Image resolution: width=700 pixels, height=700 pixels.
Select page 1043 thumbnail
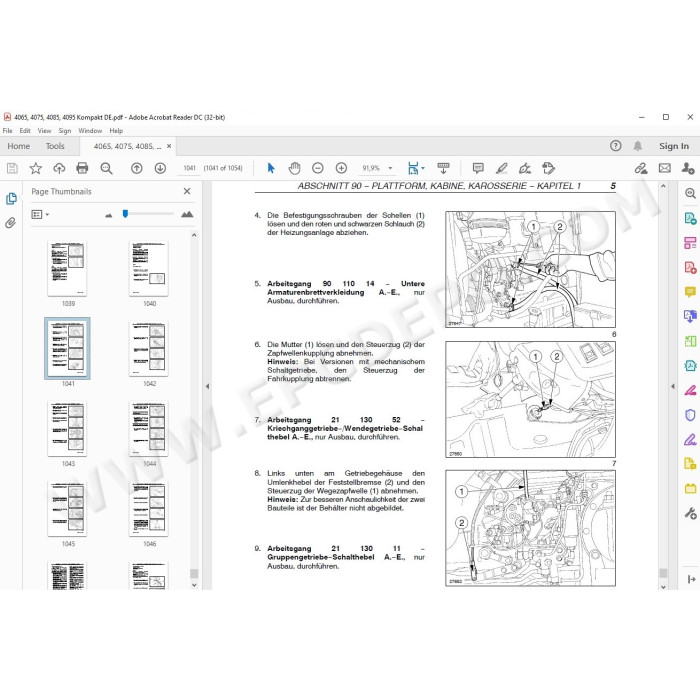67,429
